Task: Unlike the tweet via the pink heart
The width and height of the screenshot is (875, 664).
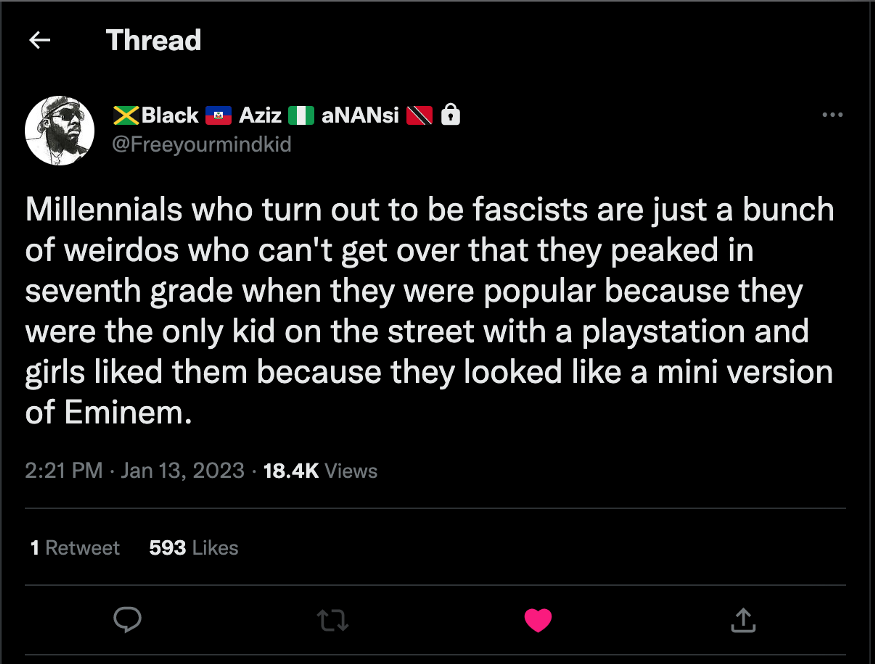Action: 538,620
